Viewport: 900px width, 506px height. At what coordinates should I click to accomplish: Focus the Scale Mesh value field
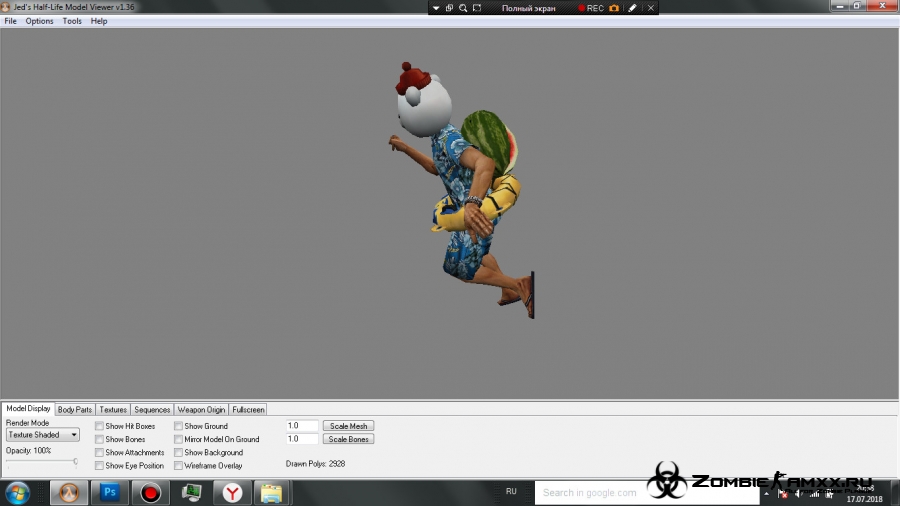tap(302, 426)
